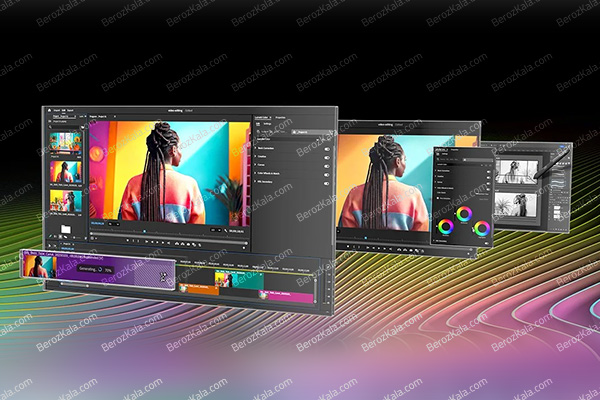Click the left Shadows color wheel
Image resolution: width=600 pixels, height=400 pixels.
(446, 227)
